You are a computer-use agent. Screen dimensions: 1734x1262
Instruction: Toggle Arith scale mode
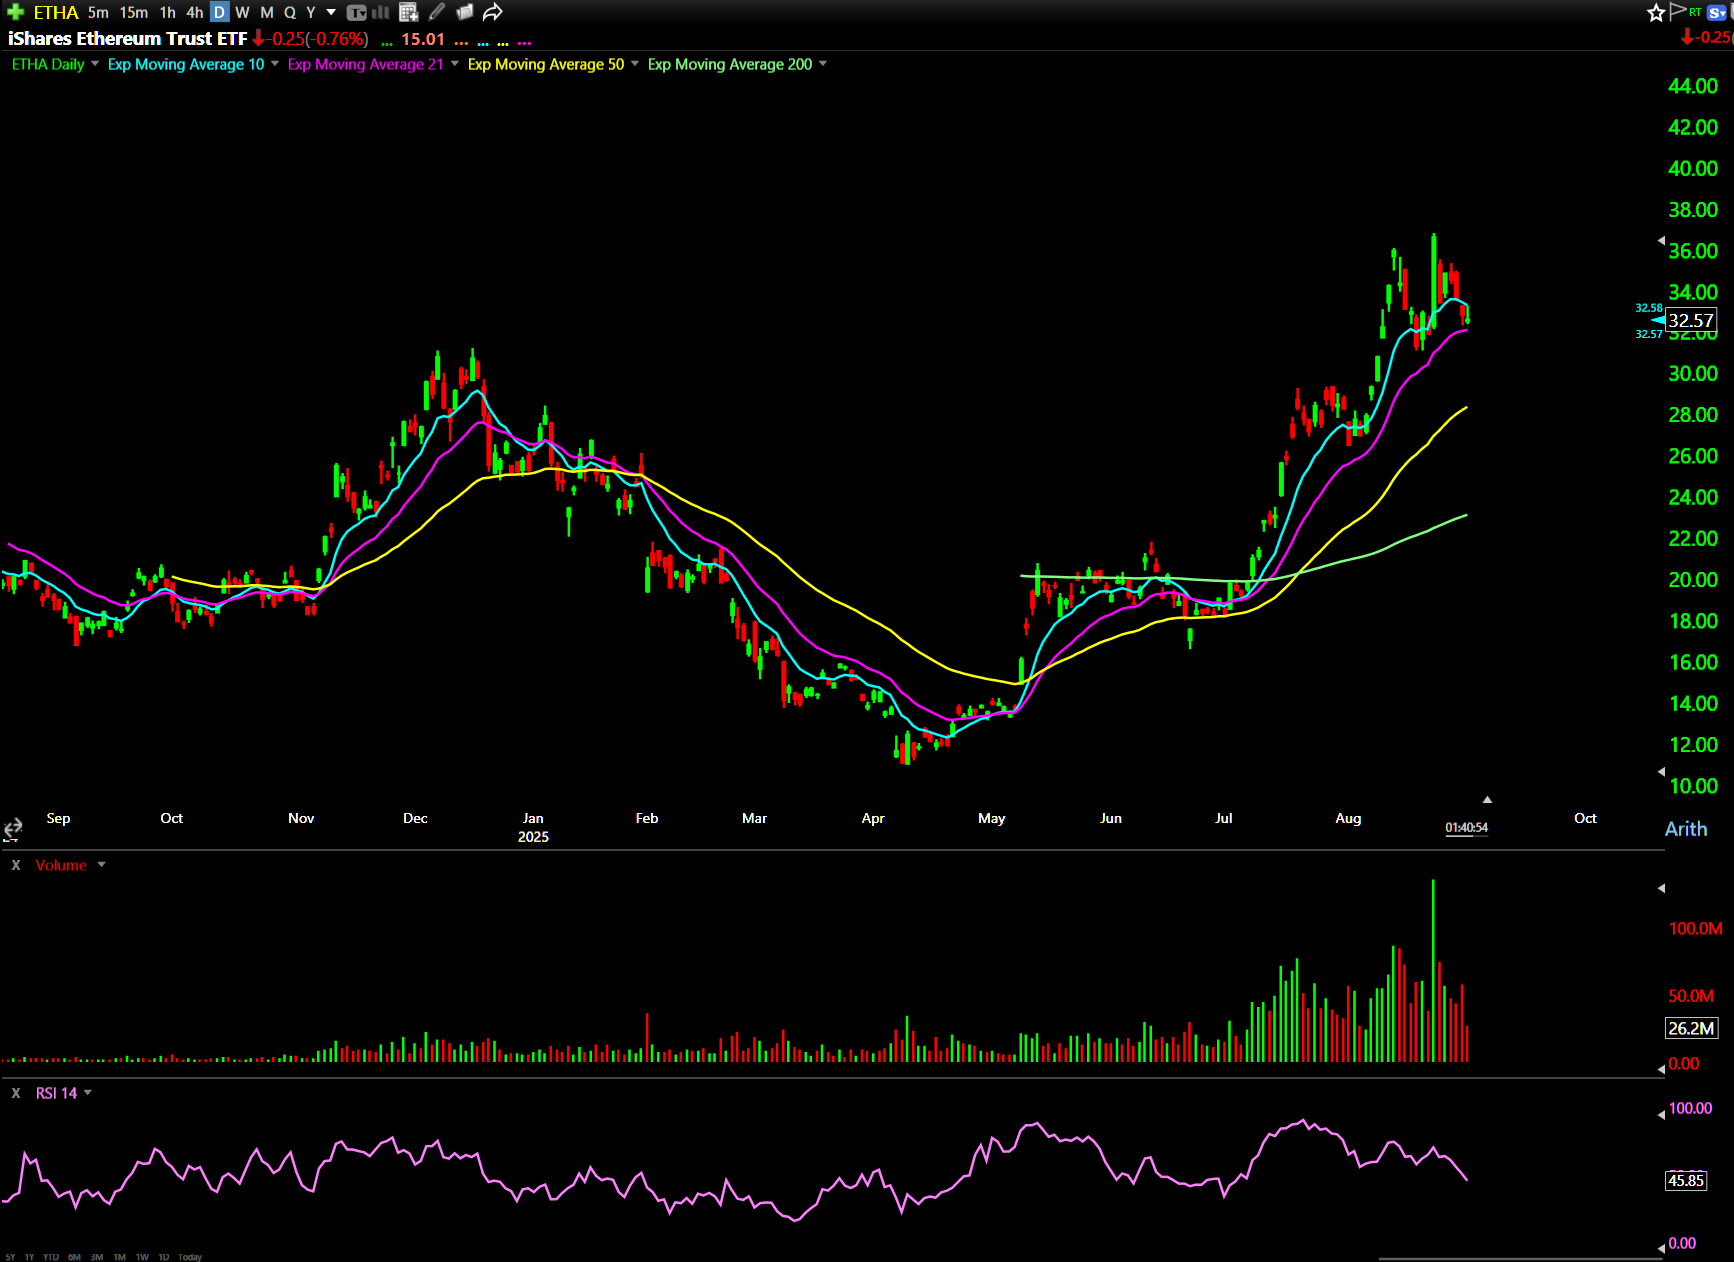pos(1686,829)
